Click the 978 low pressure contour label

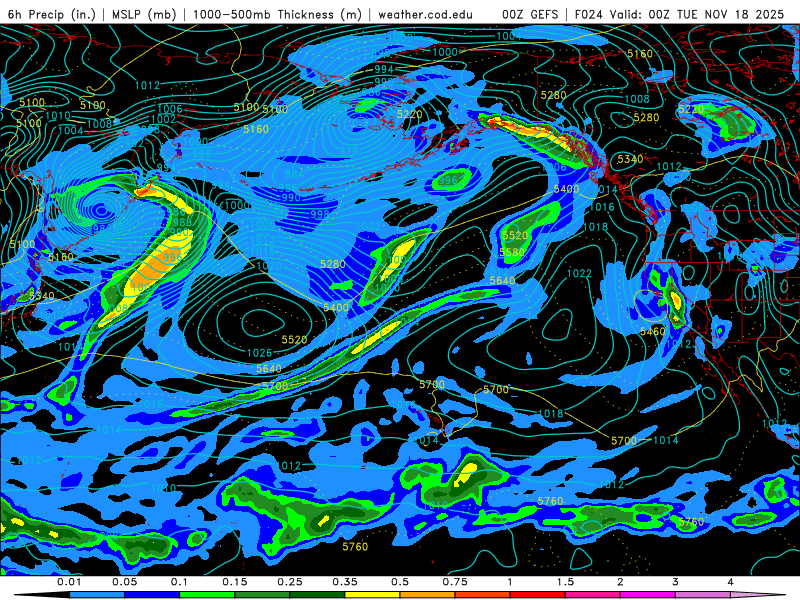tap(349, 152)
